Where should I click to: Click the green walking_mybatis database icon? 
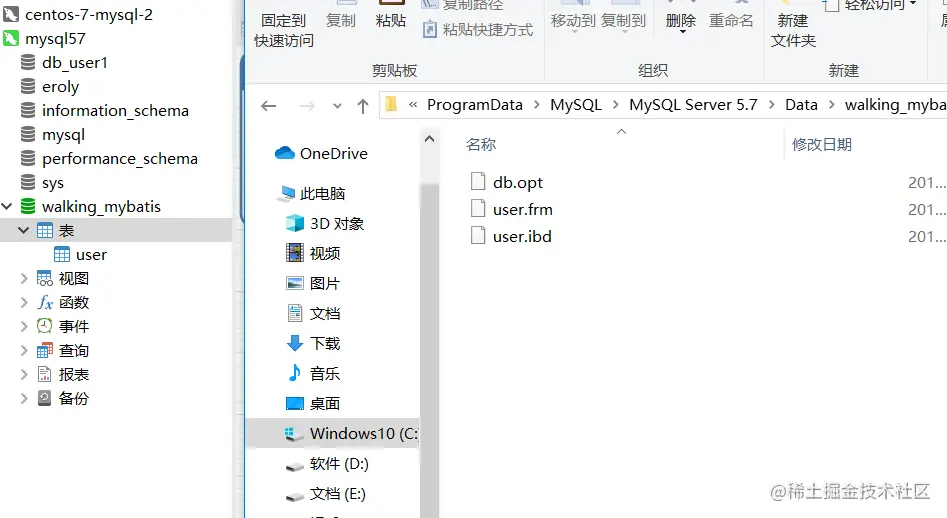pos(28,206)
